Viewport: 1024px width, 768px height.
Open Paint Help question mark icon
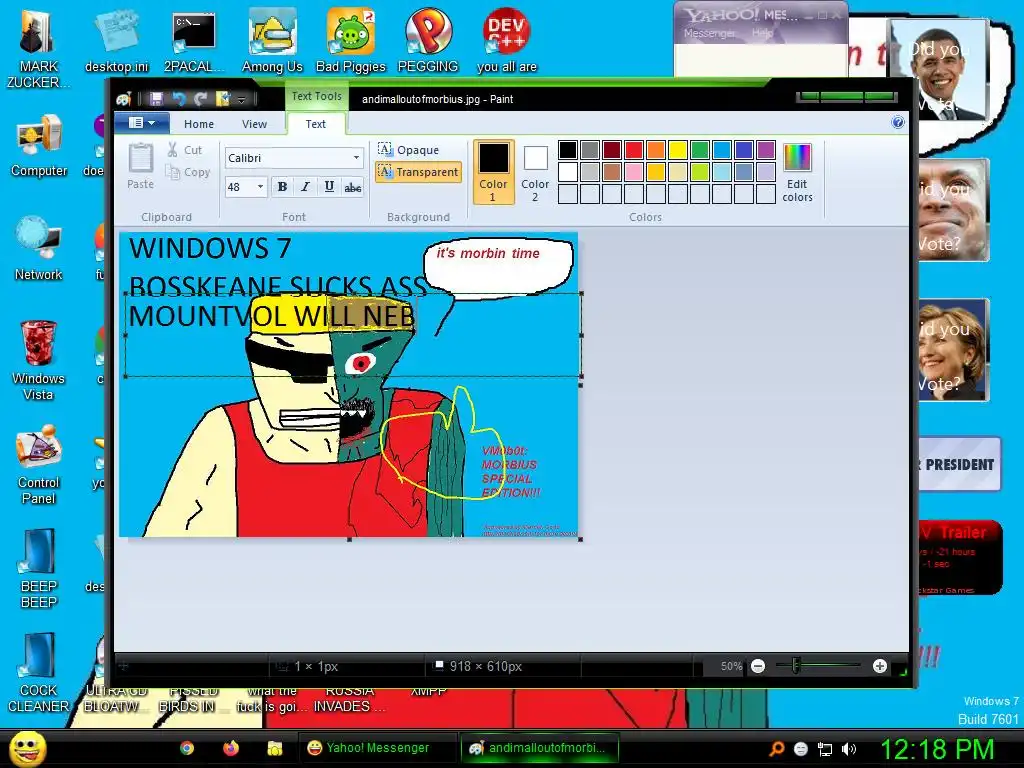[x=898, y=122]
